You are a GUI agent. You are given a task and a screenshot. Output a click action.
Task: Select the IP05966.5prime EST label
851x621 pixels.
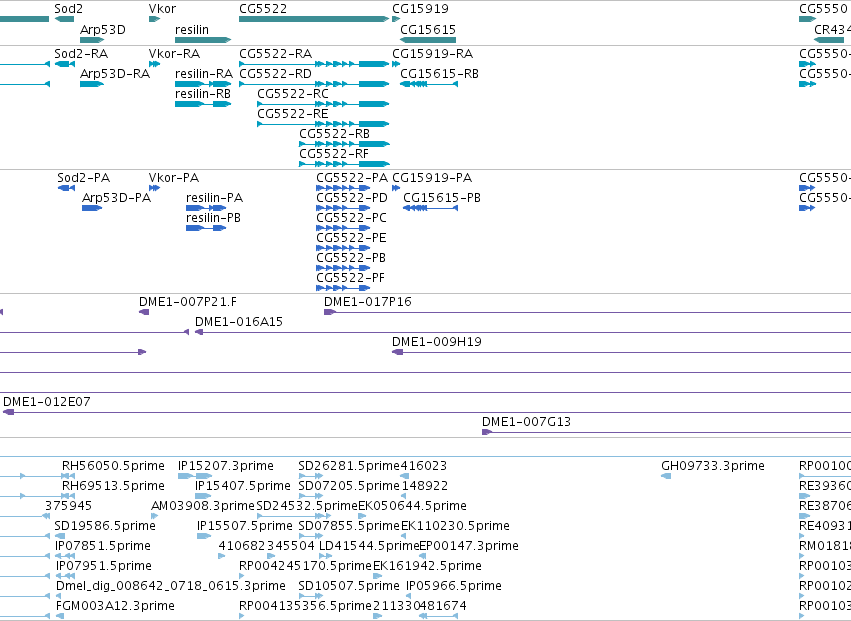click(x=454, y=586)
